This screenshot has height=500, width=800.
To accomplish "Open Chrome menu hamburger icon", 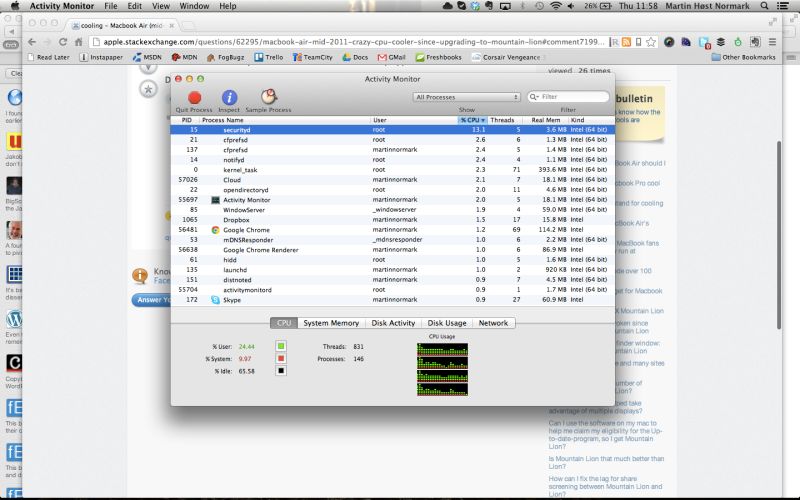I will [x=772, y=42].
